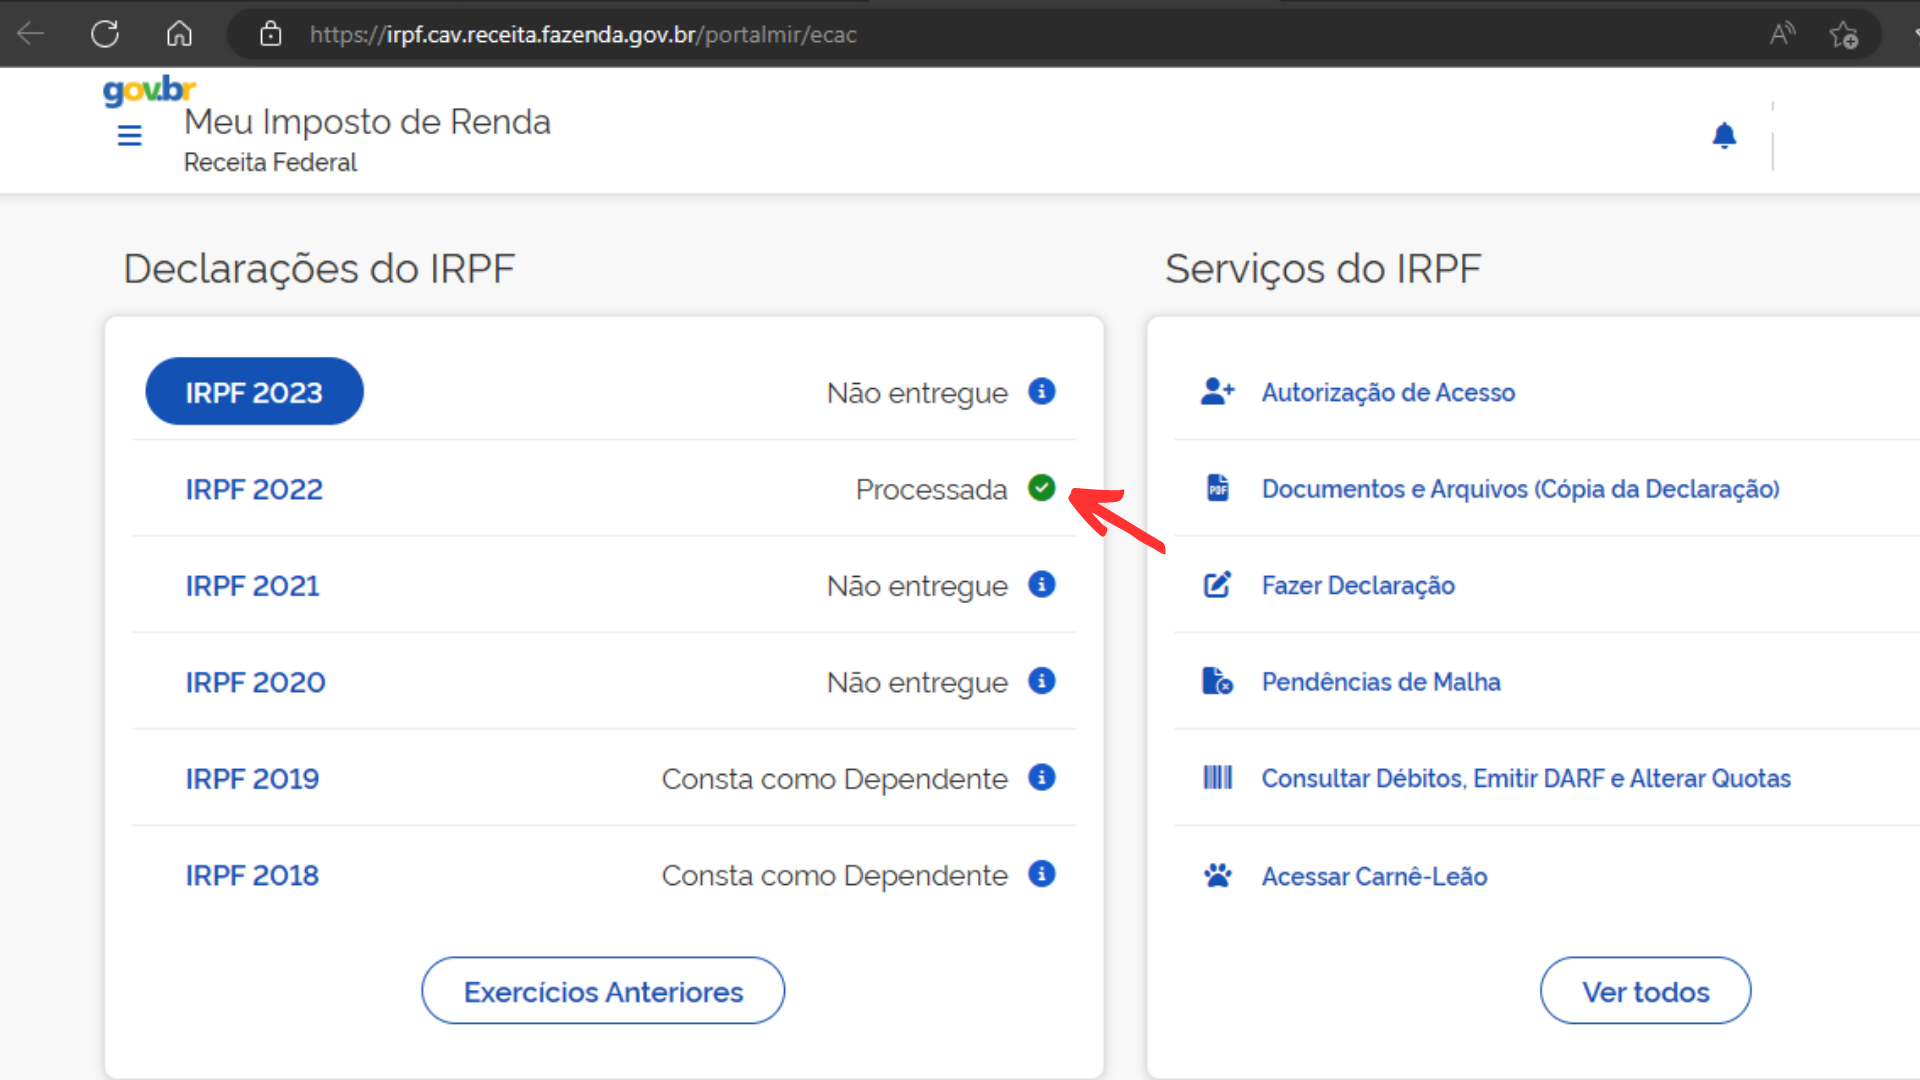Screen dimensions: 1920x1080
Task: Open the IRPF 2022 declaration
Action: tap(254, 489)
